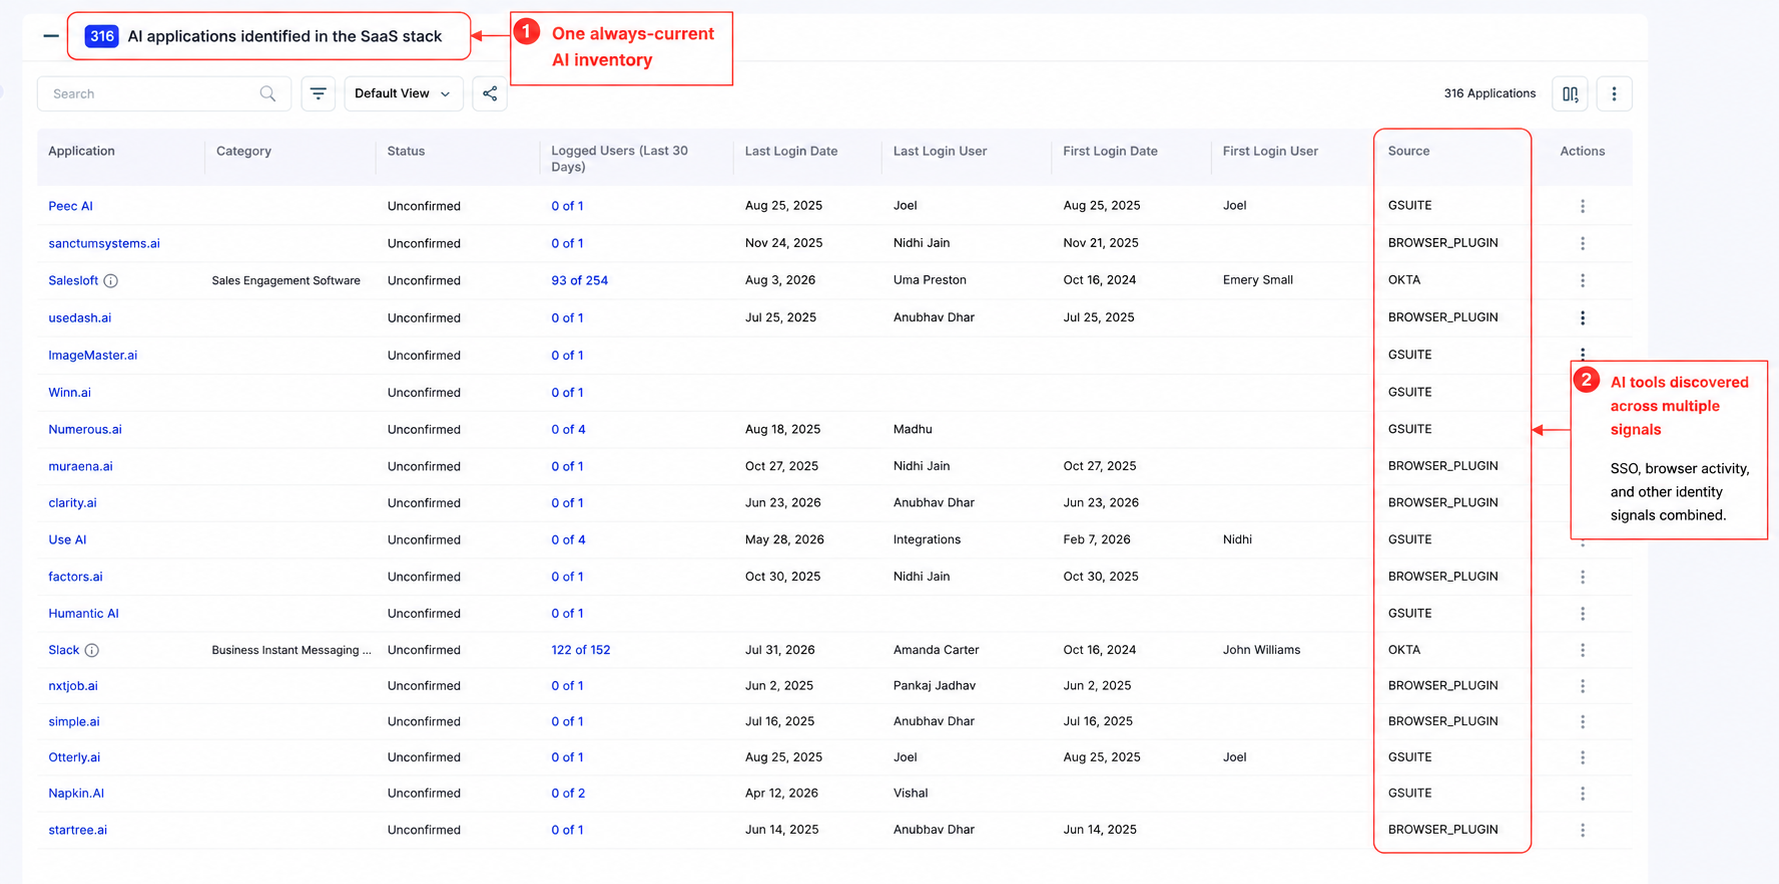Viewport: 1779px width, 884px height.
Task: Sort by Status column header
Action: pos(406,151)
